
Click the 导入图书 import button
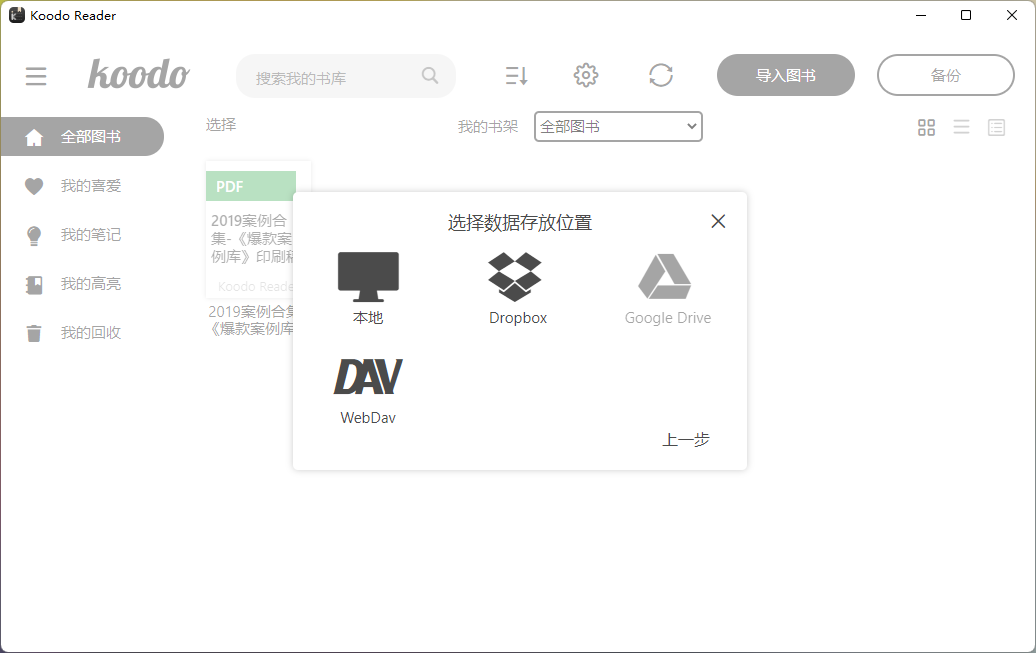click(785, 75)
